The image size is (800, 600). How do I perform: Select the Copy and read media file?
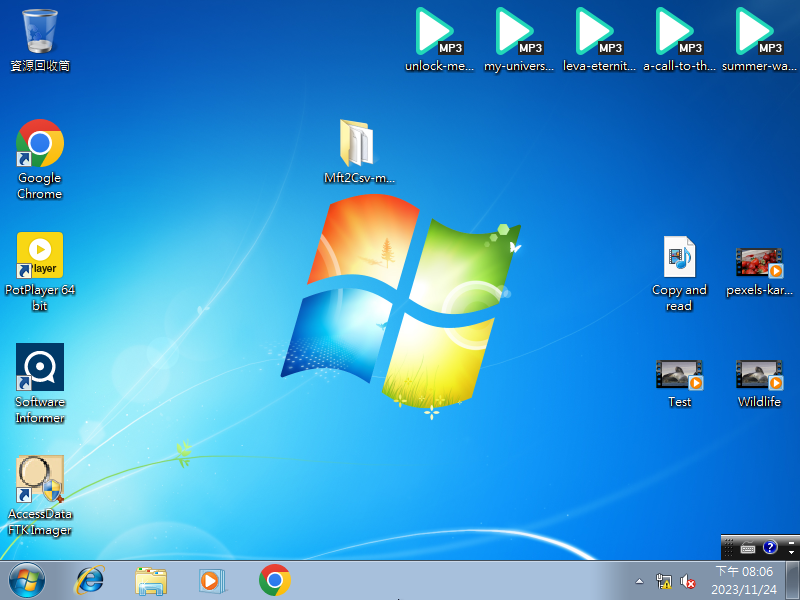[x=679, y=273]
